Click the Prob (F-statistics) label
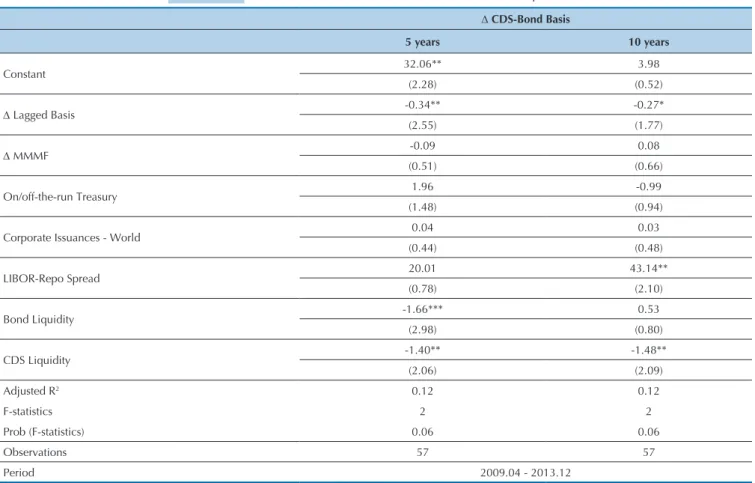755x483 pixels. [x=43, y=432]
